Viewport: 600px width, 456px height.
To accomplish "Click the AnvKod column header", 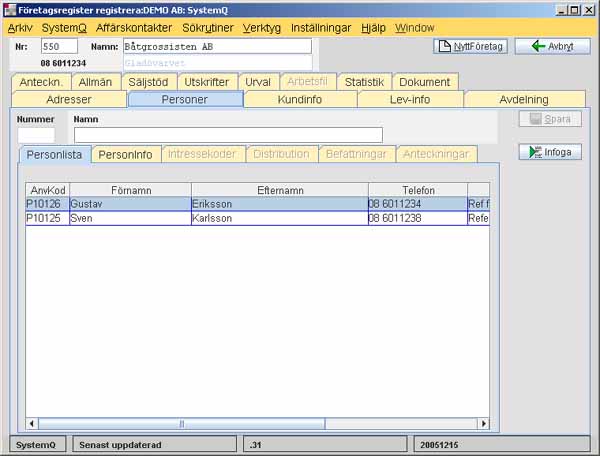I will pyautogui.click(x=48, y=190).
